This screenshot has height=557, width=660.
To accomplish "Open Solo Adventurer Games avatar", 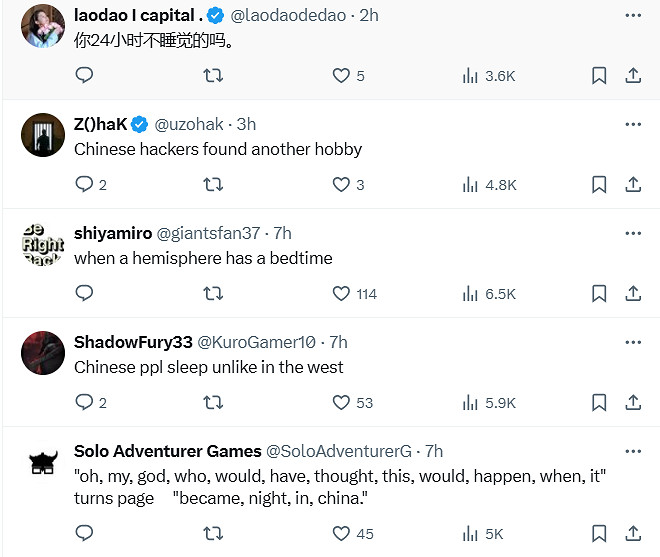I will (43, 462).
